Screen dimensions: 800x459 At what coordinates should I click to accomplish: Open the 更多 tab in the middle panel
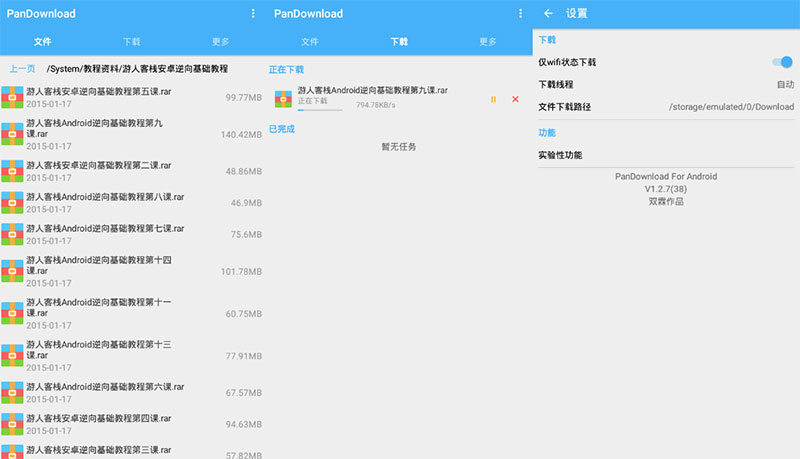click(488, 42)
